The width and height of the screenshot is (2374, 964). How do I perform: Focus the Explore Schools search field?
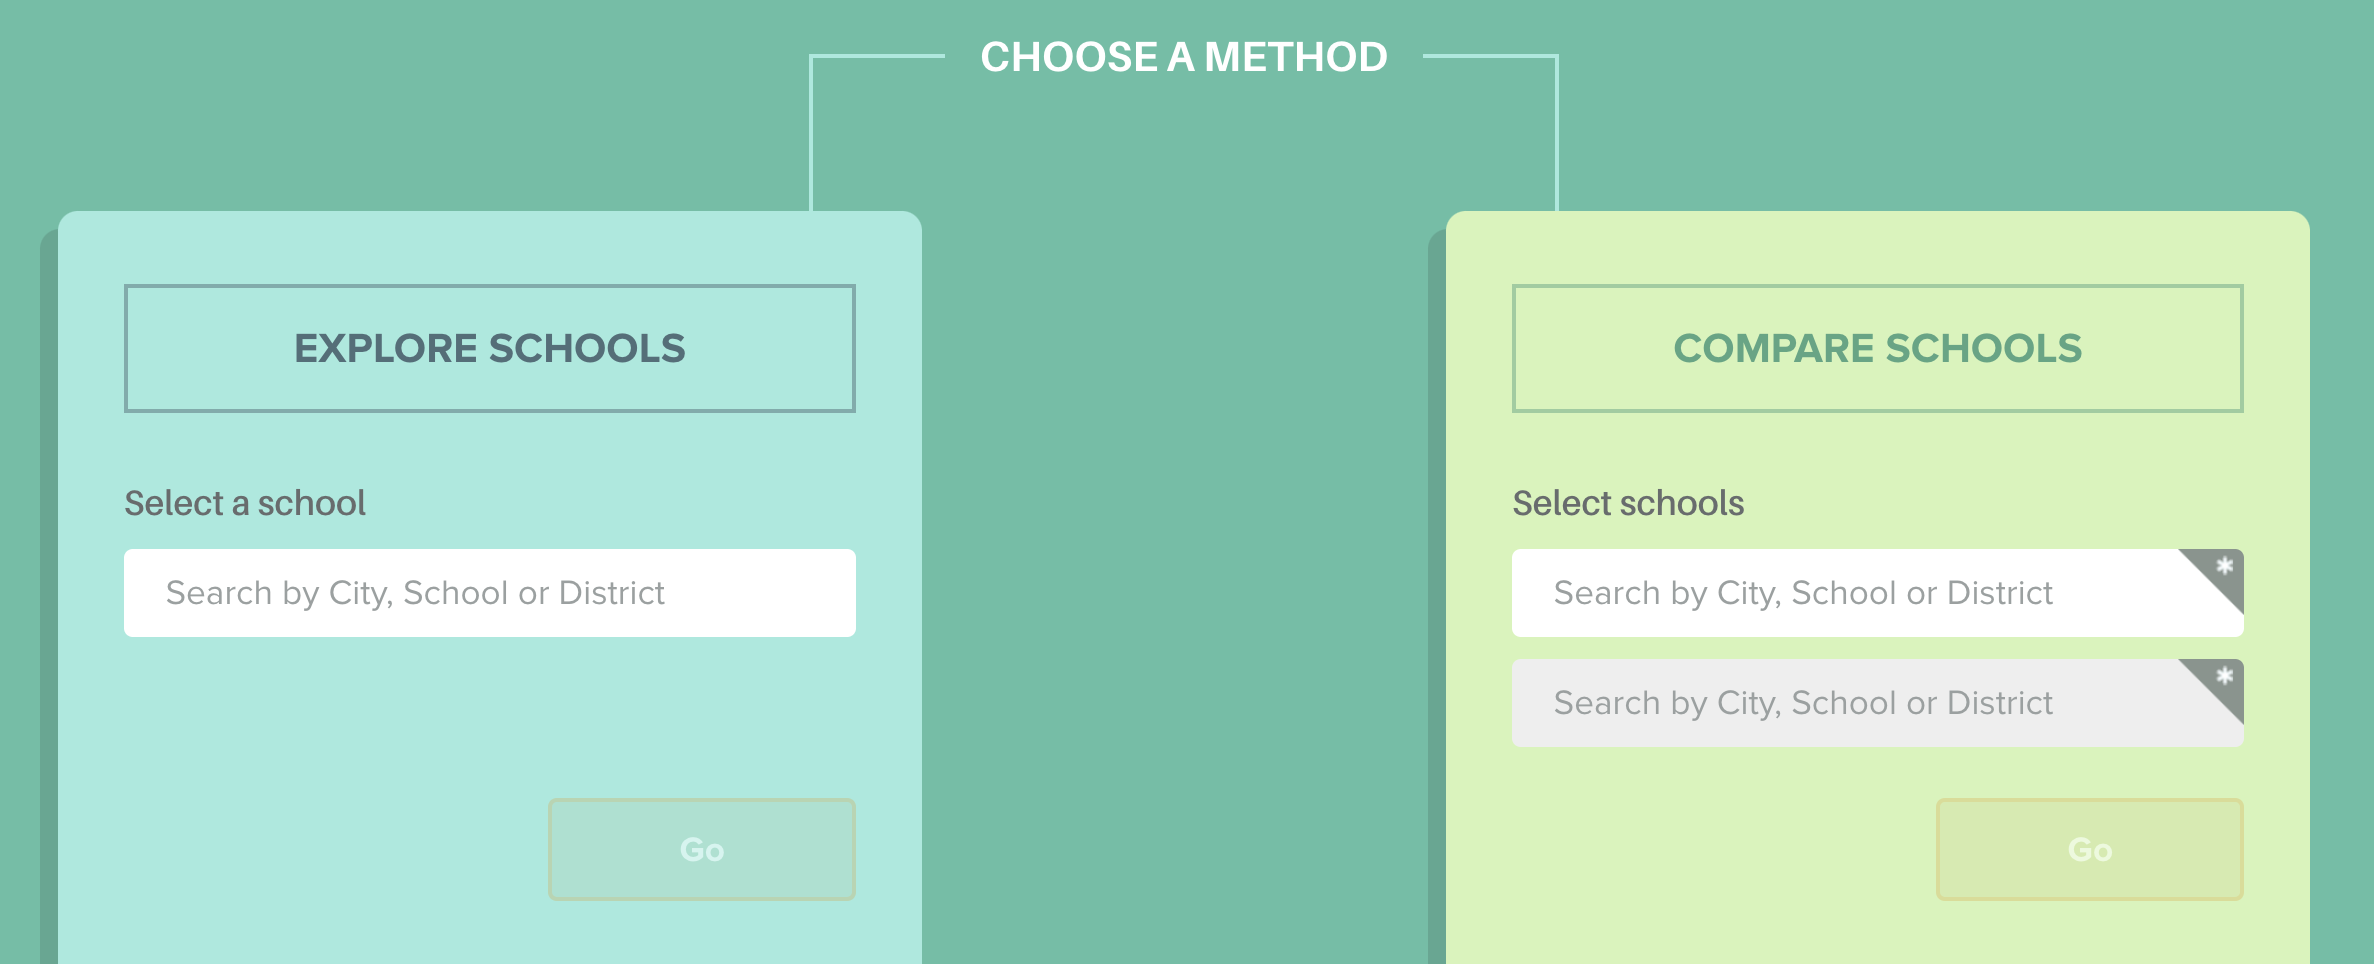pyautogui.click(x=490, y=593)
